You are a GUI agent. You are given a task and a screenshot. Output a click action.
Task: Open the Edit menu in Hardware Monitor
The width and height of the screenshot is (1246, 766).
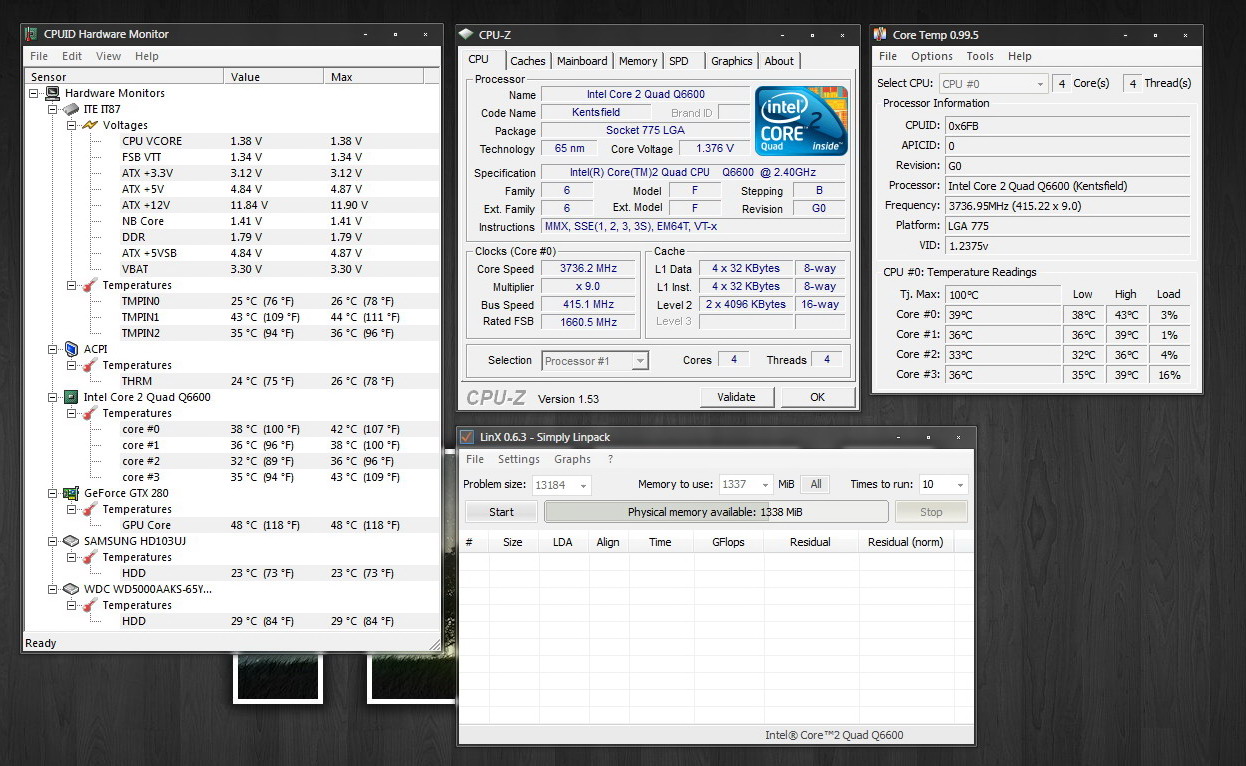pos(72,57)
